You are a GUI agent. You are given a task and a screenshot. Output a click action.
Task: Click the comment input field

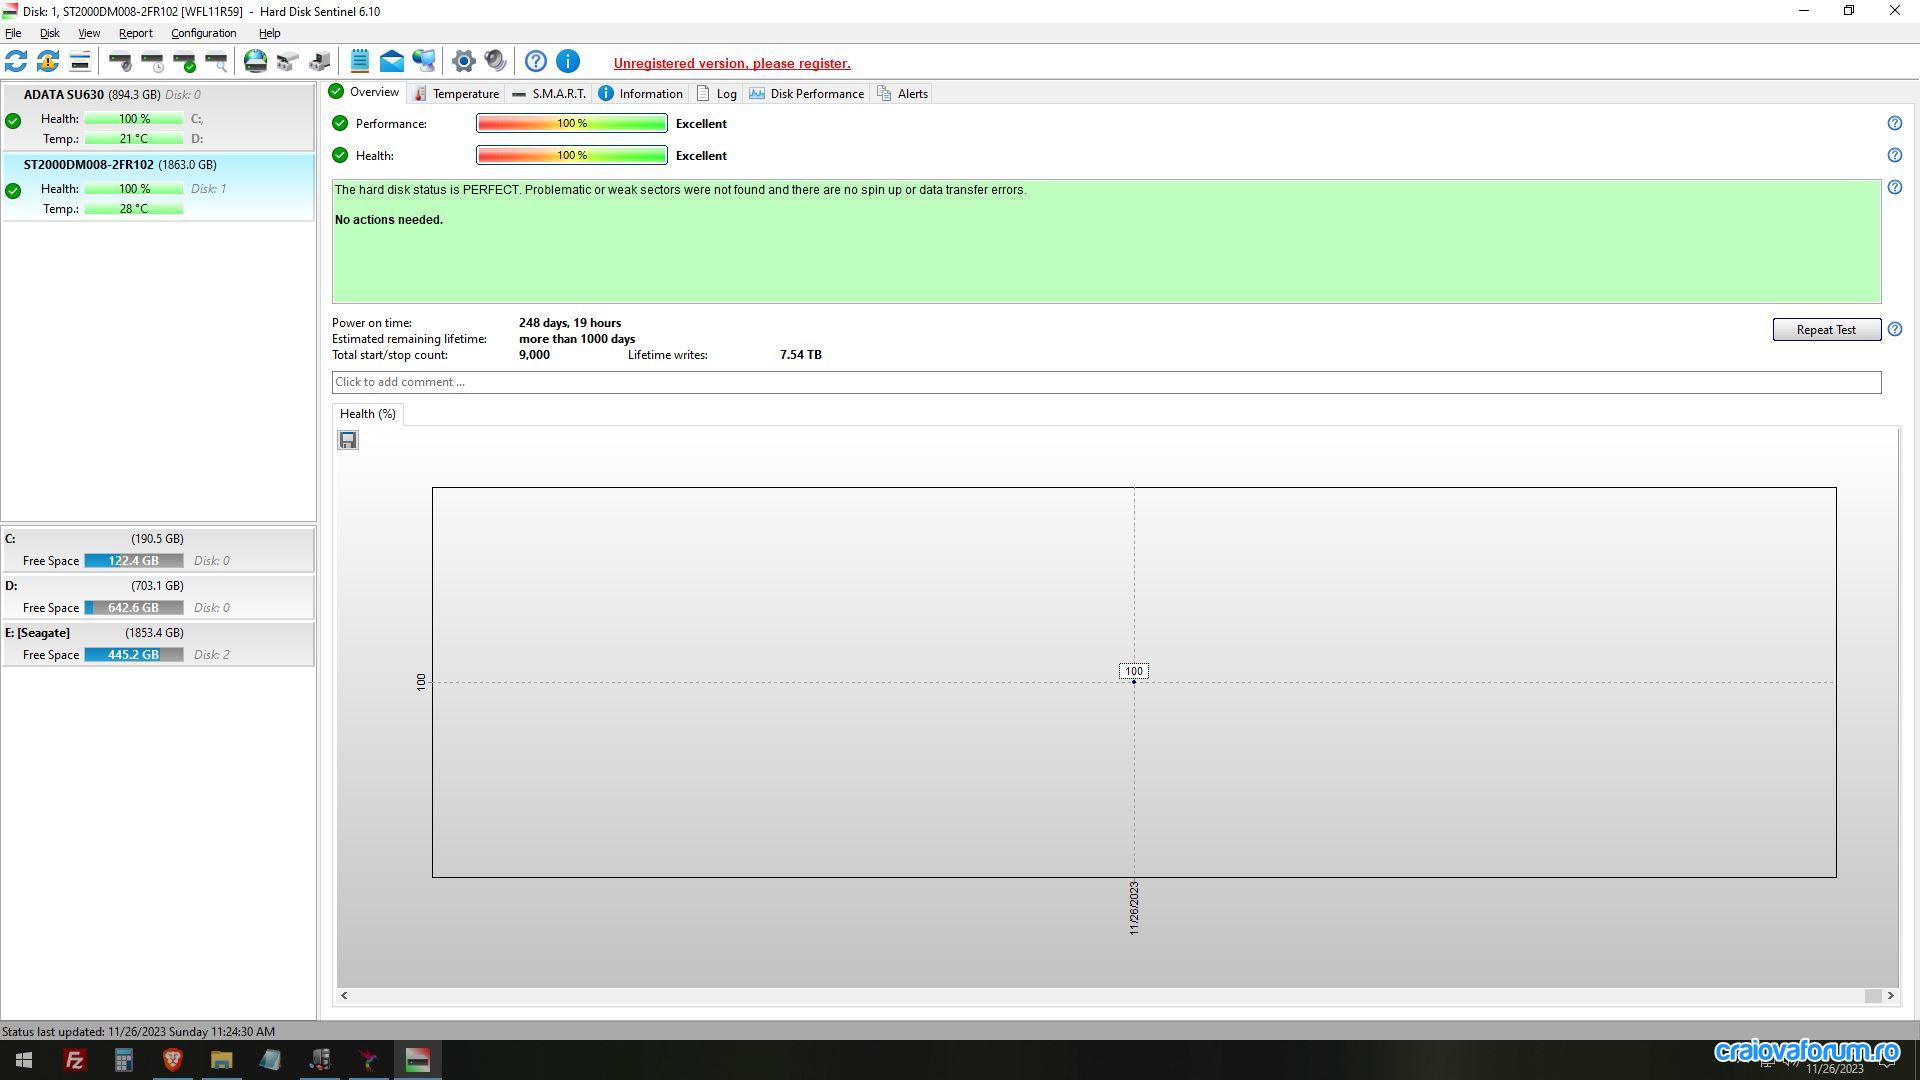click(x=1106, y=382)
